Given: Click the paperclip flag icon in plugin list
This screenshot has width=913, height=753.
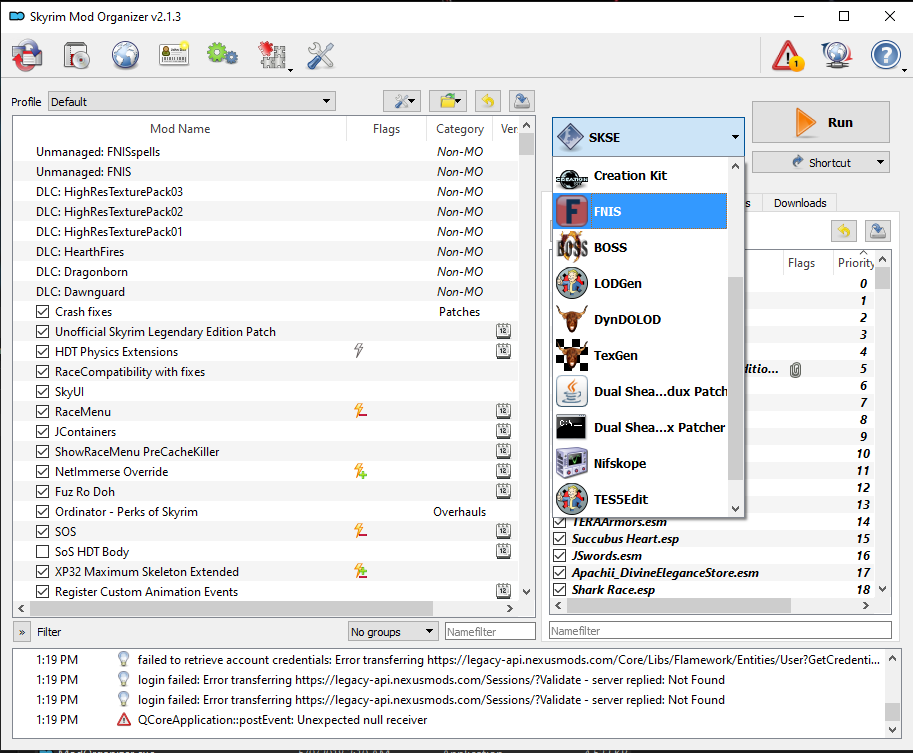Looking at the screenshot, I should pos(795,369).
